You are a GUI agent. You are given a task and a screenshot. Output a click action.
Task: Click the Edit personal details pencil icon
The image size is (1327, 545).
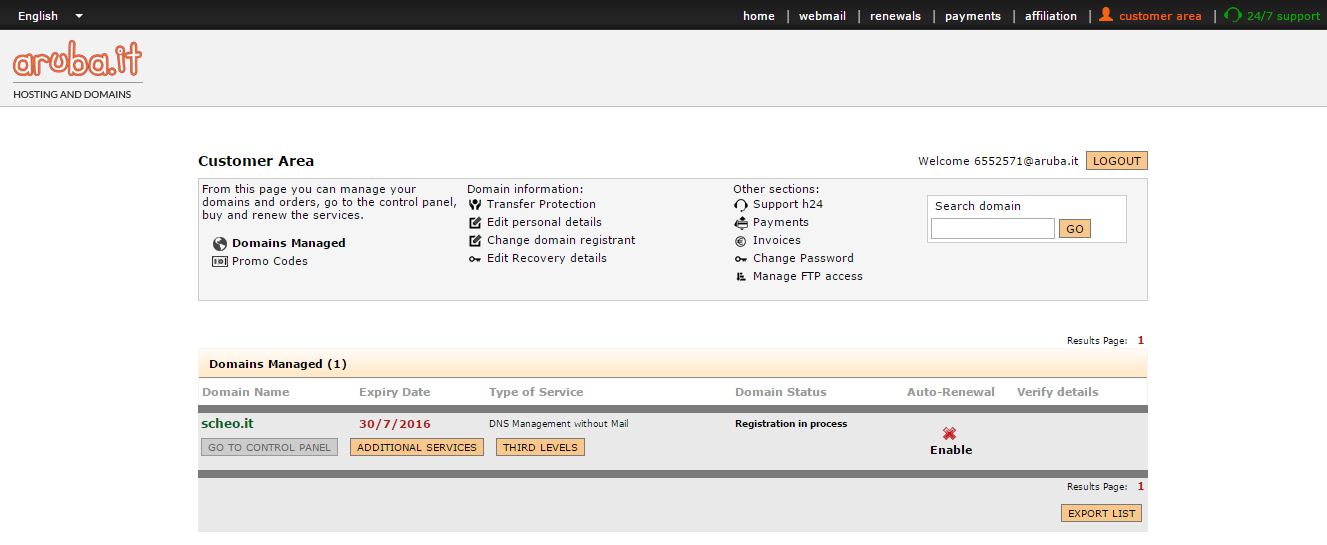coord(475,222)
